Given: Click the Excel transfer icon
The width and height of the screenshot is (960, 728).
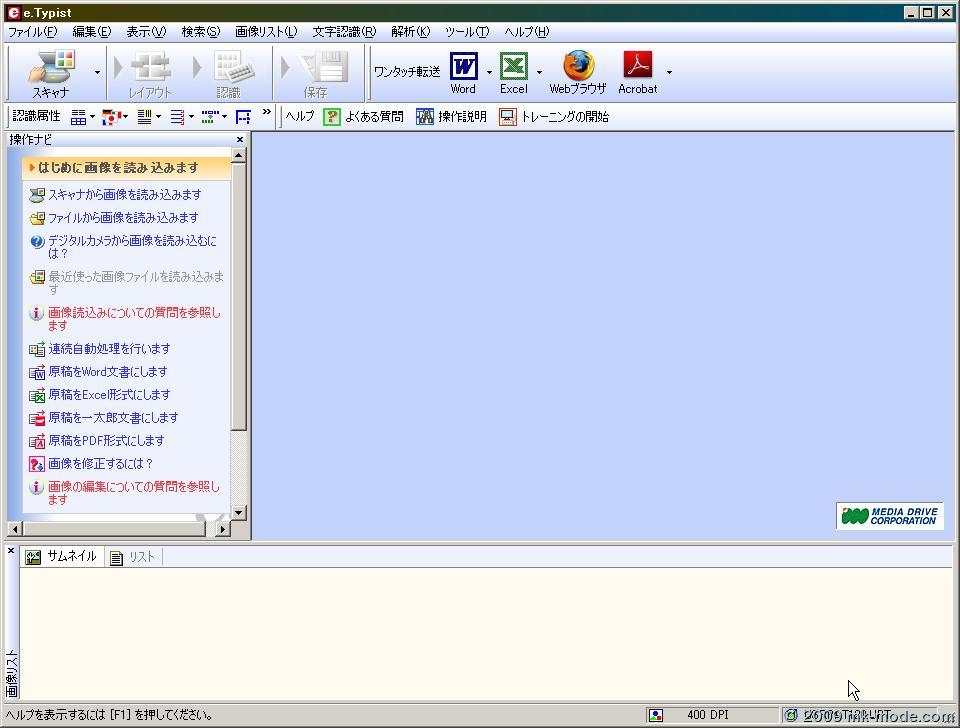Looking at the screenshot, I should 513,68.
